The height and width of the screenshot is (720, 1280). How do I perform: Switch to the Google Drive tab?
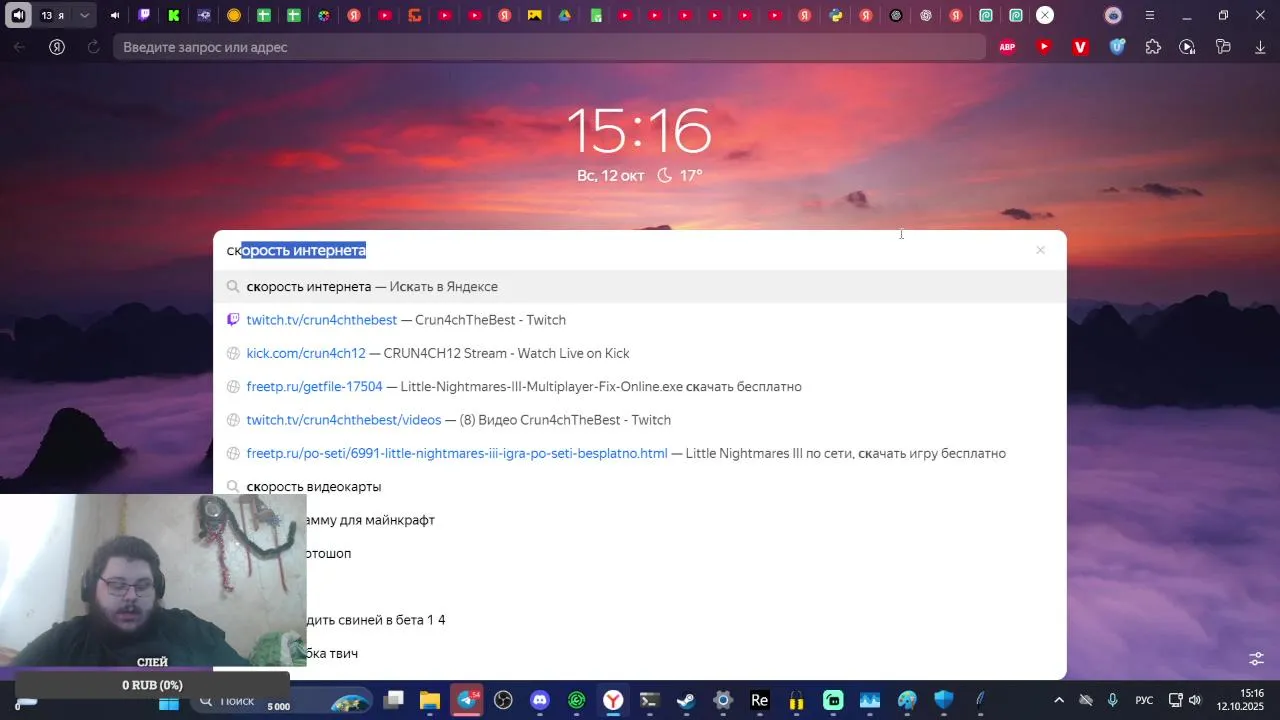coord(565,15)
